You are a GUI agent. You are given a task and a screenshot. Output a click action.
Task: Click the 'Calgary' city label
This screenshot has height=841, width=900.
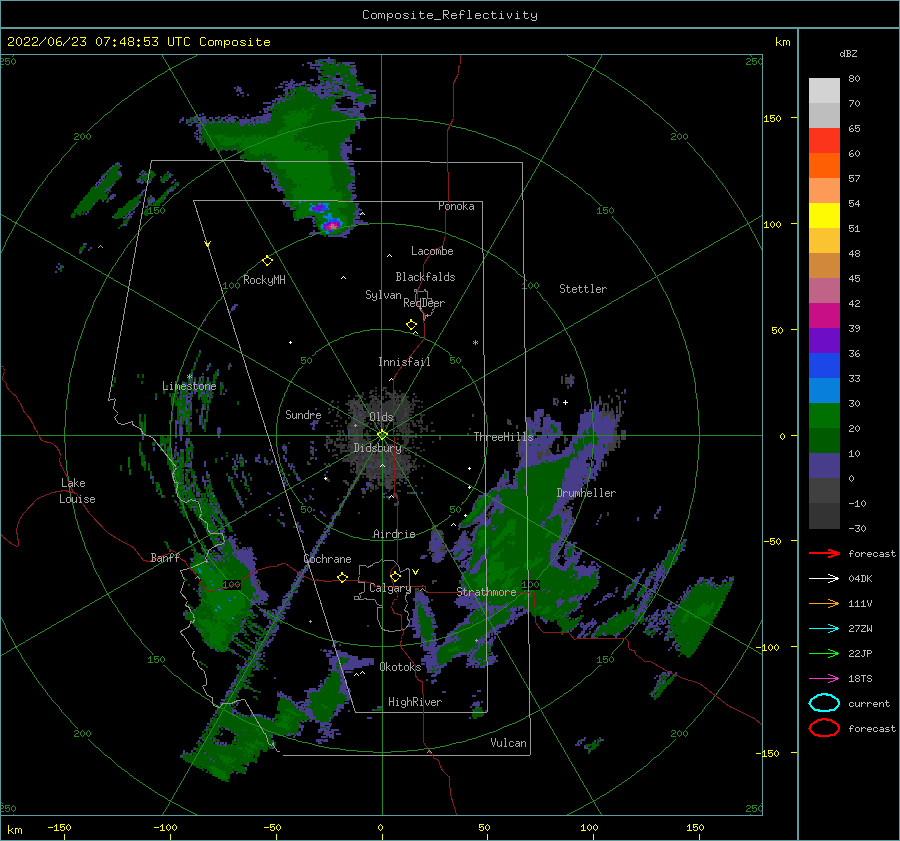click(390, 588)
